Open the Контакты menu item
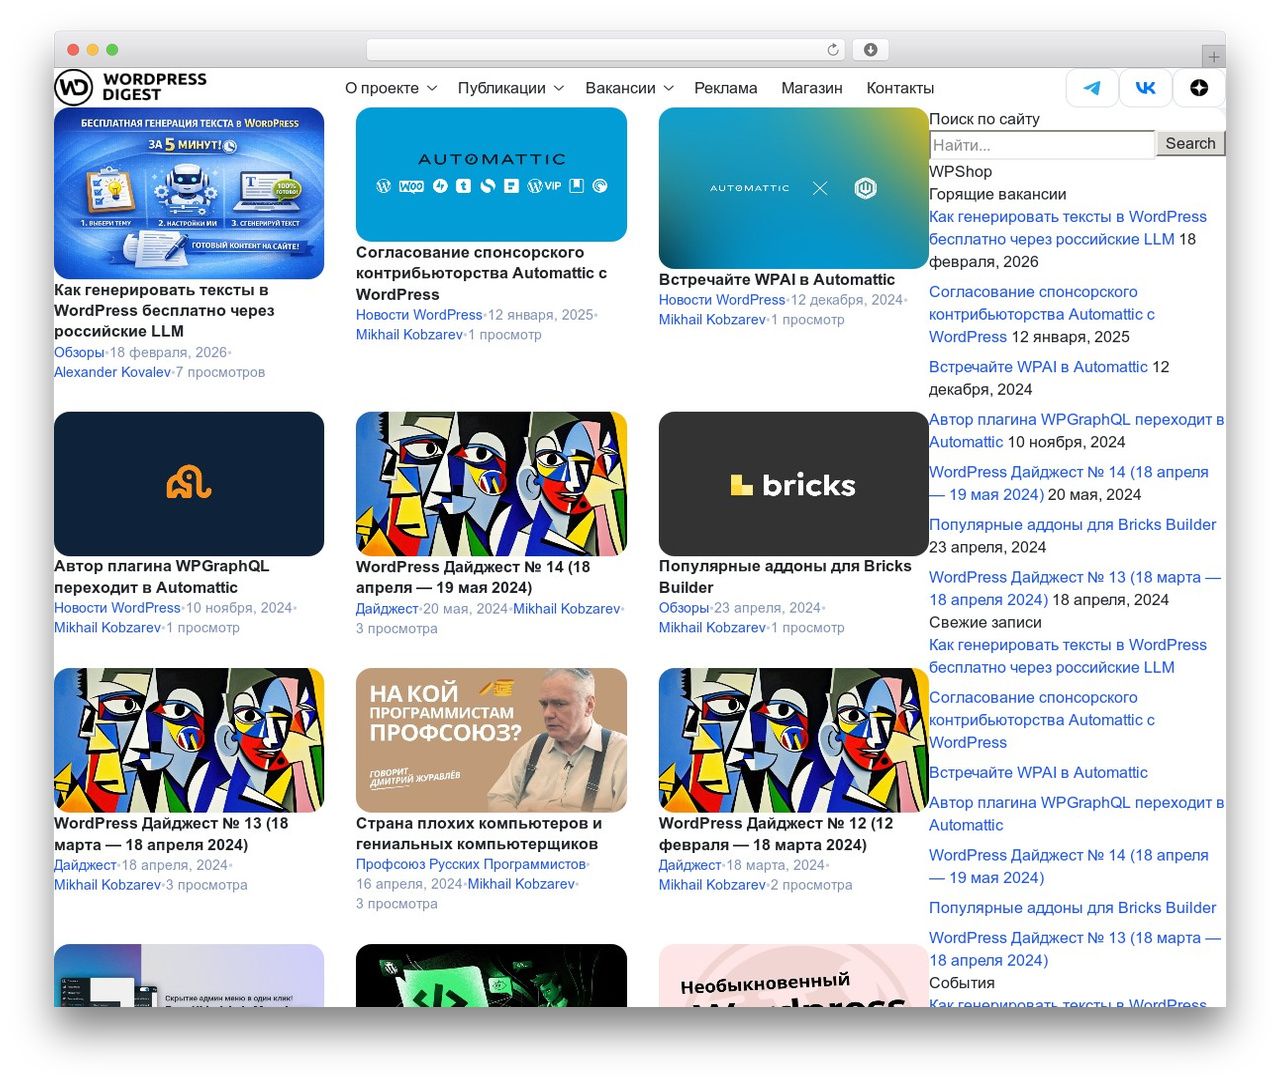This screenshot has width=1280, height=1084. pyautogui.click(x=900, y=88)
